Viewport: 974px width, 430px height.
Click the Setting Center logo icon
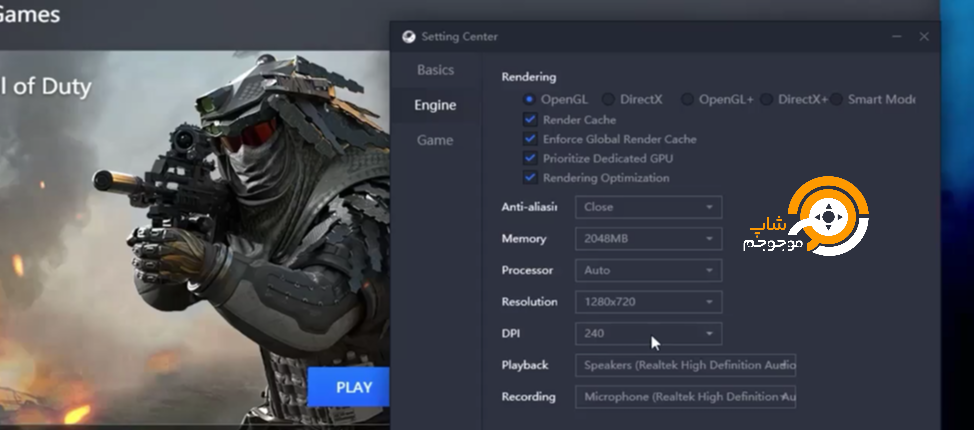(x=408, y=37)
